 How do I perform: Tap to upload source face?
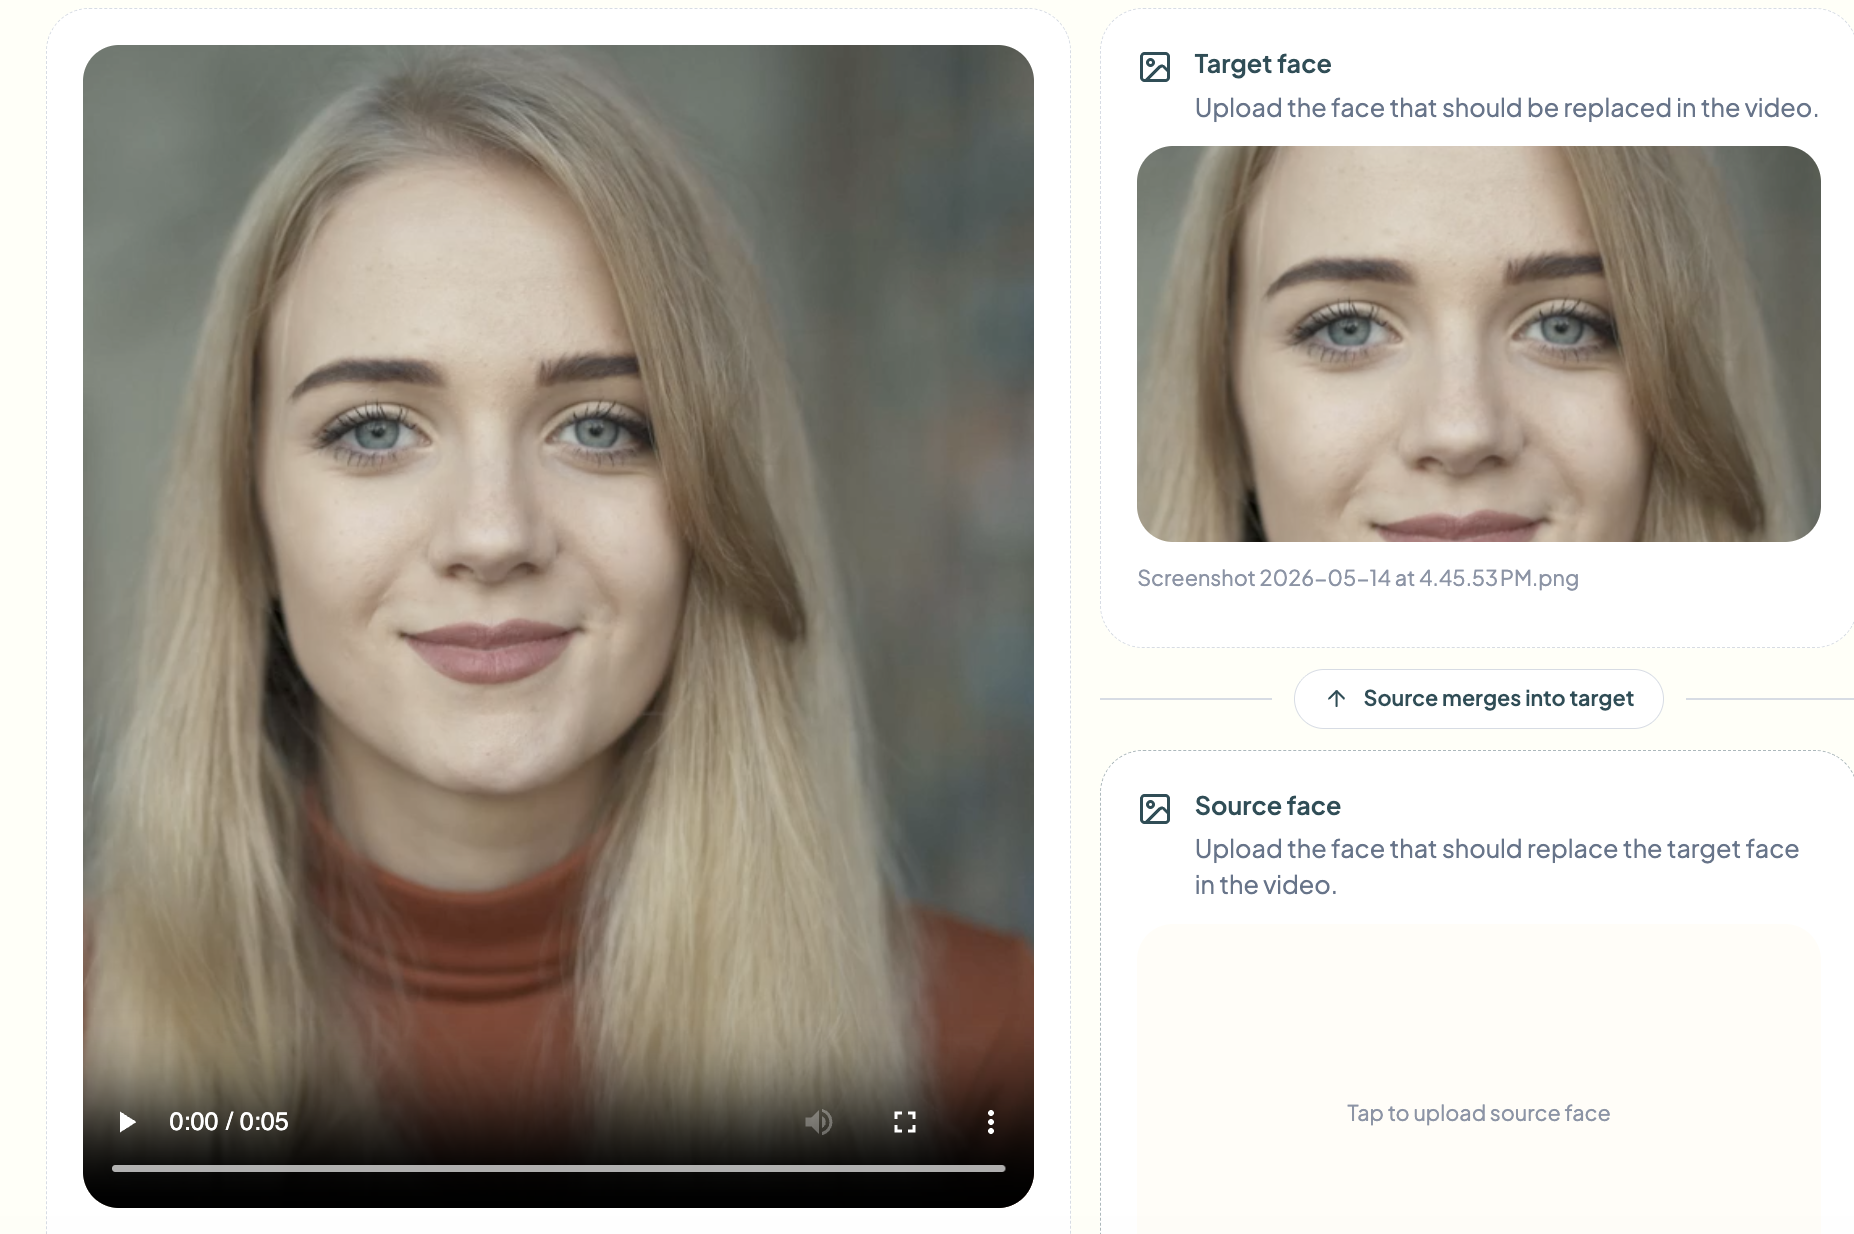point(1478,1113)
